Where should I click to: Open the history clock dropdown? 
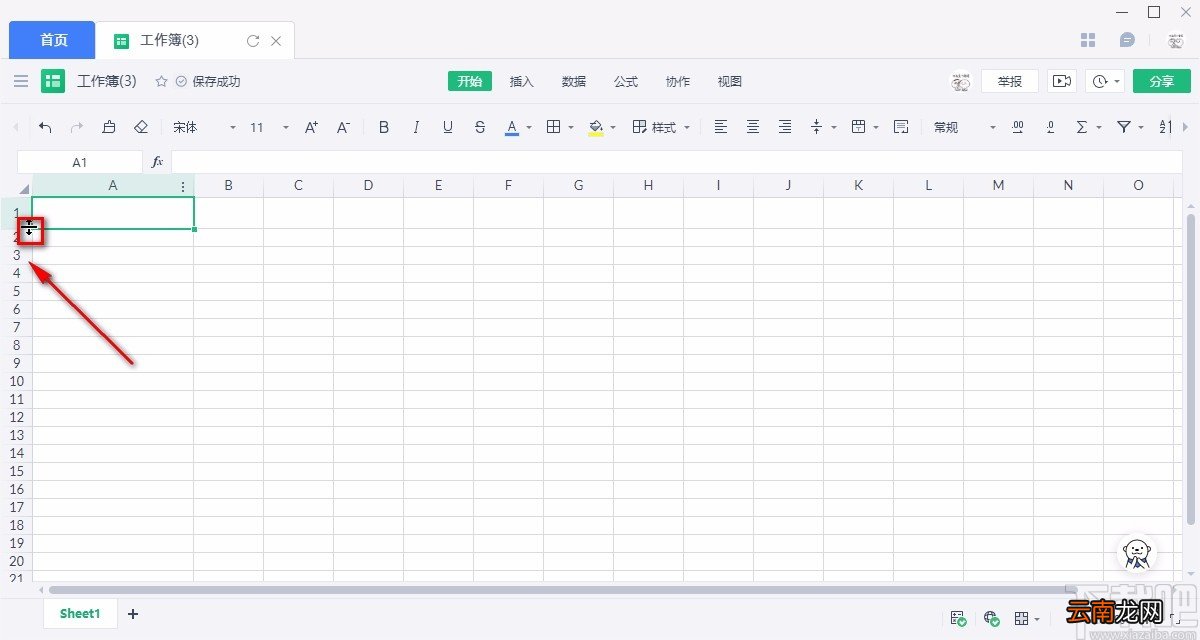(x=1106, y=81)
